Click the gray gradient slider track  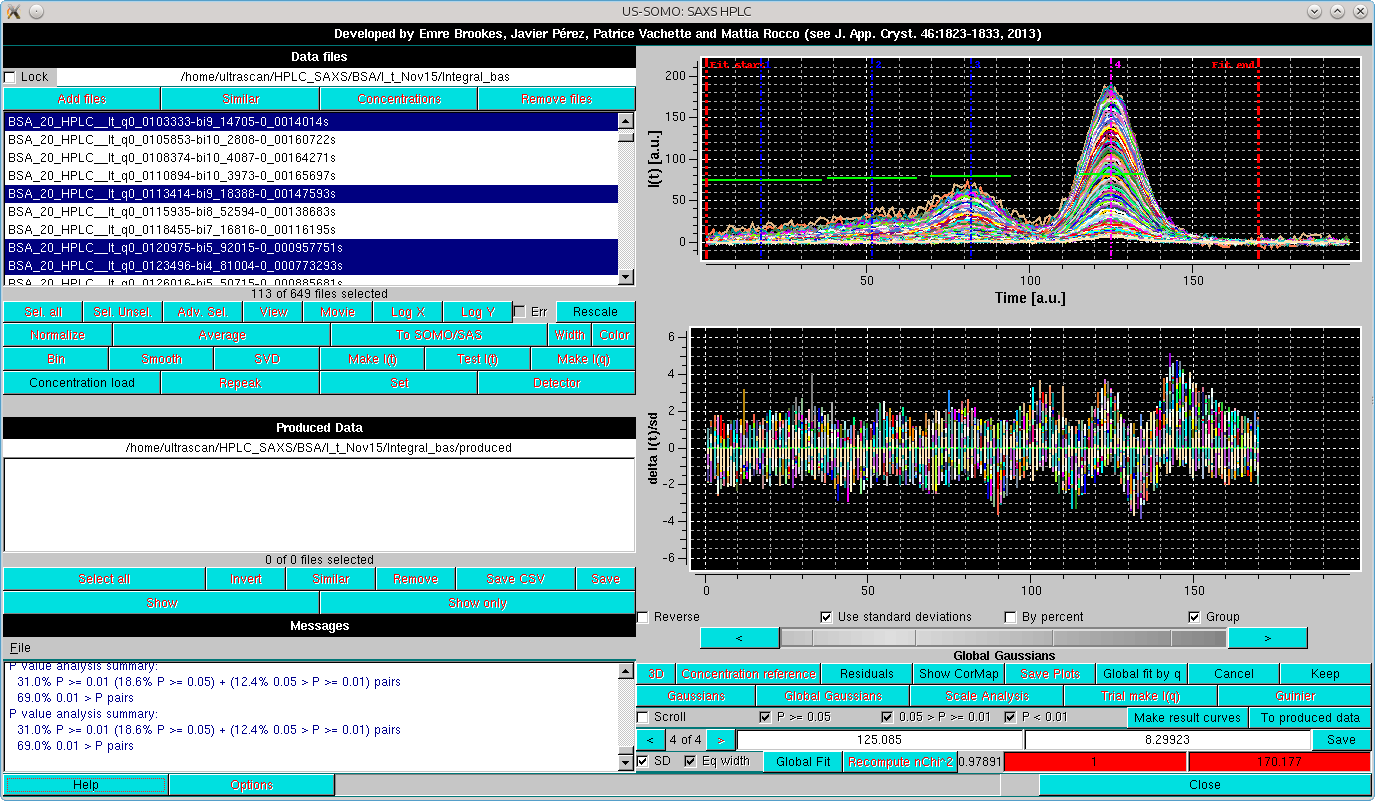click(1003, 638)
